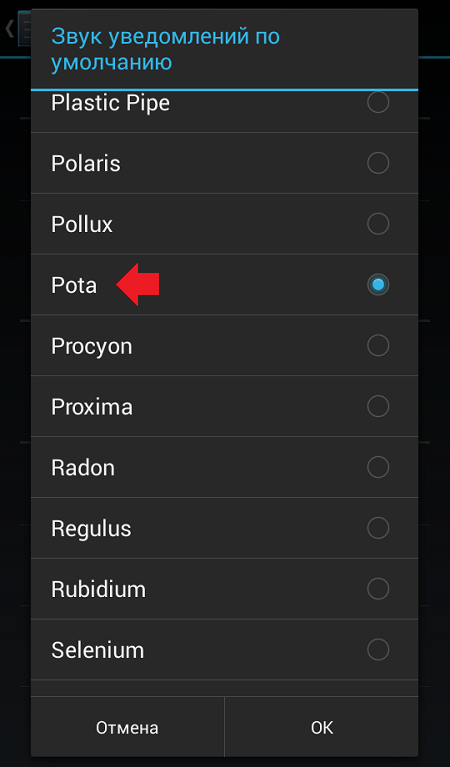
Task: Select the Regulus radio button
Action: click(x=378, y=528)
